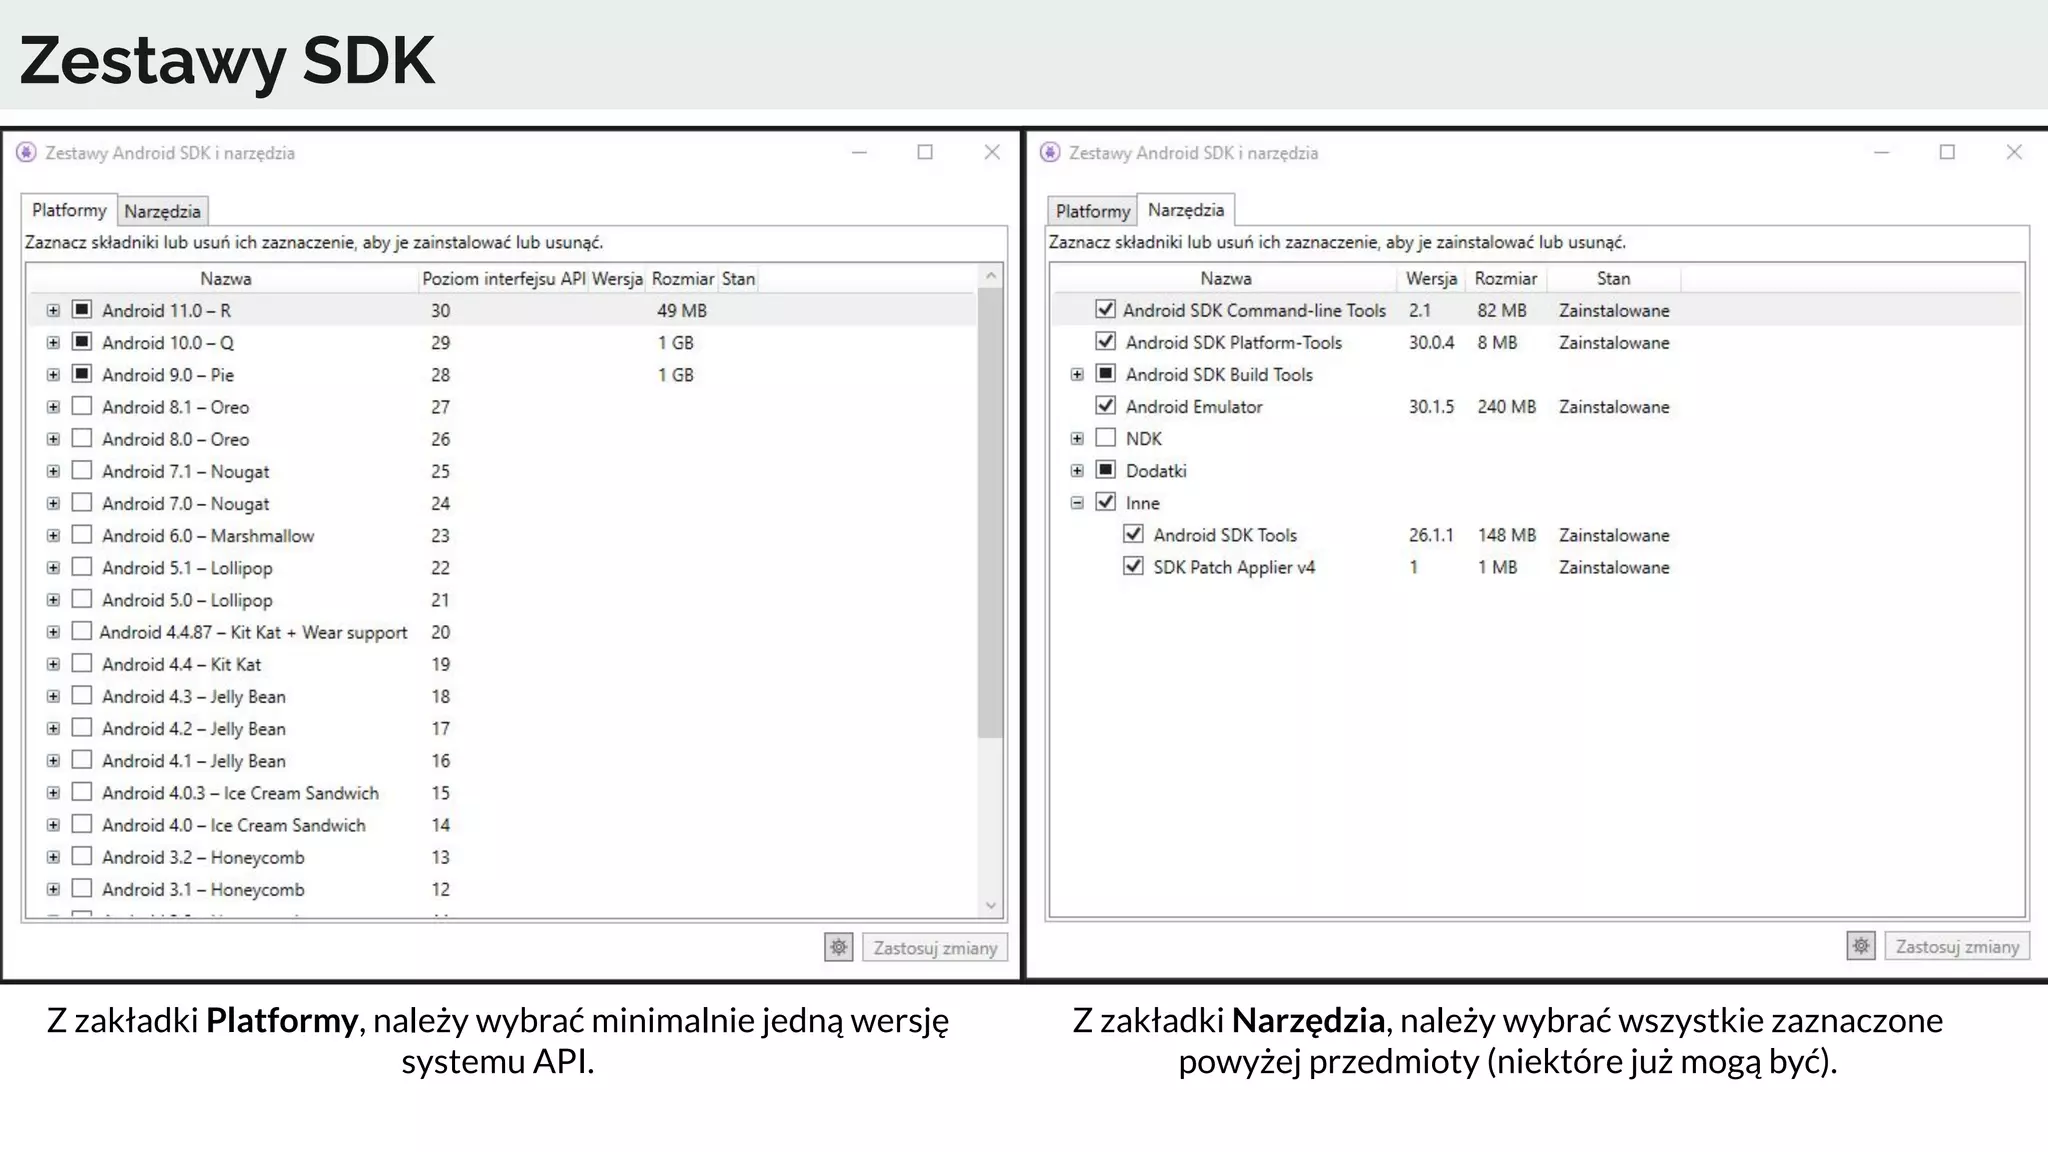Expand the Android 4.1 – Jelly Bean node
2048x1152 pixels.
[53, 761]
